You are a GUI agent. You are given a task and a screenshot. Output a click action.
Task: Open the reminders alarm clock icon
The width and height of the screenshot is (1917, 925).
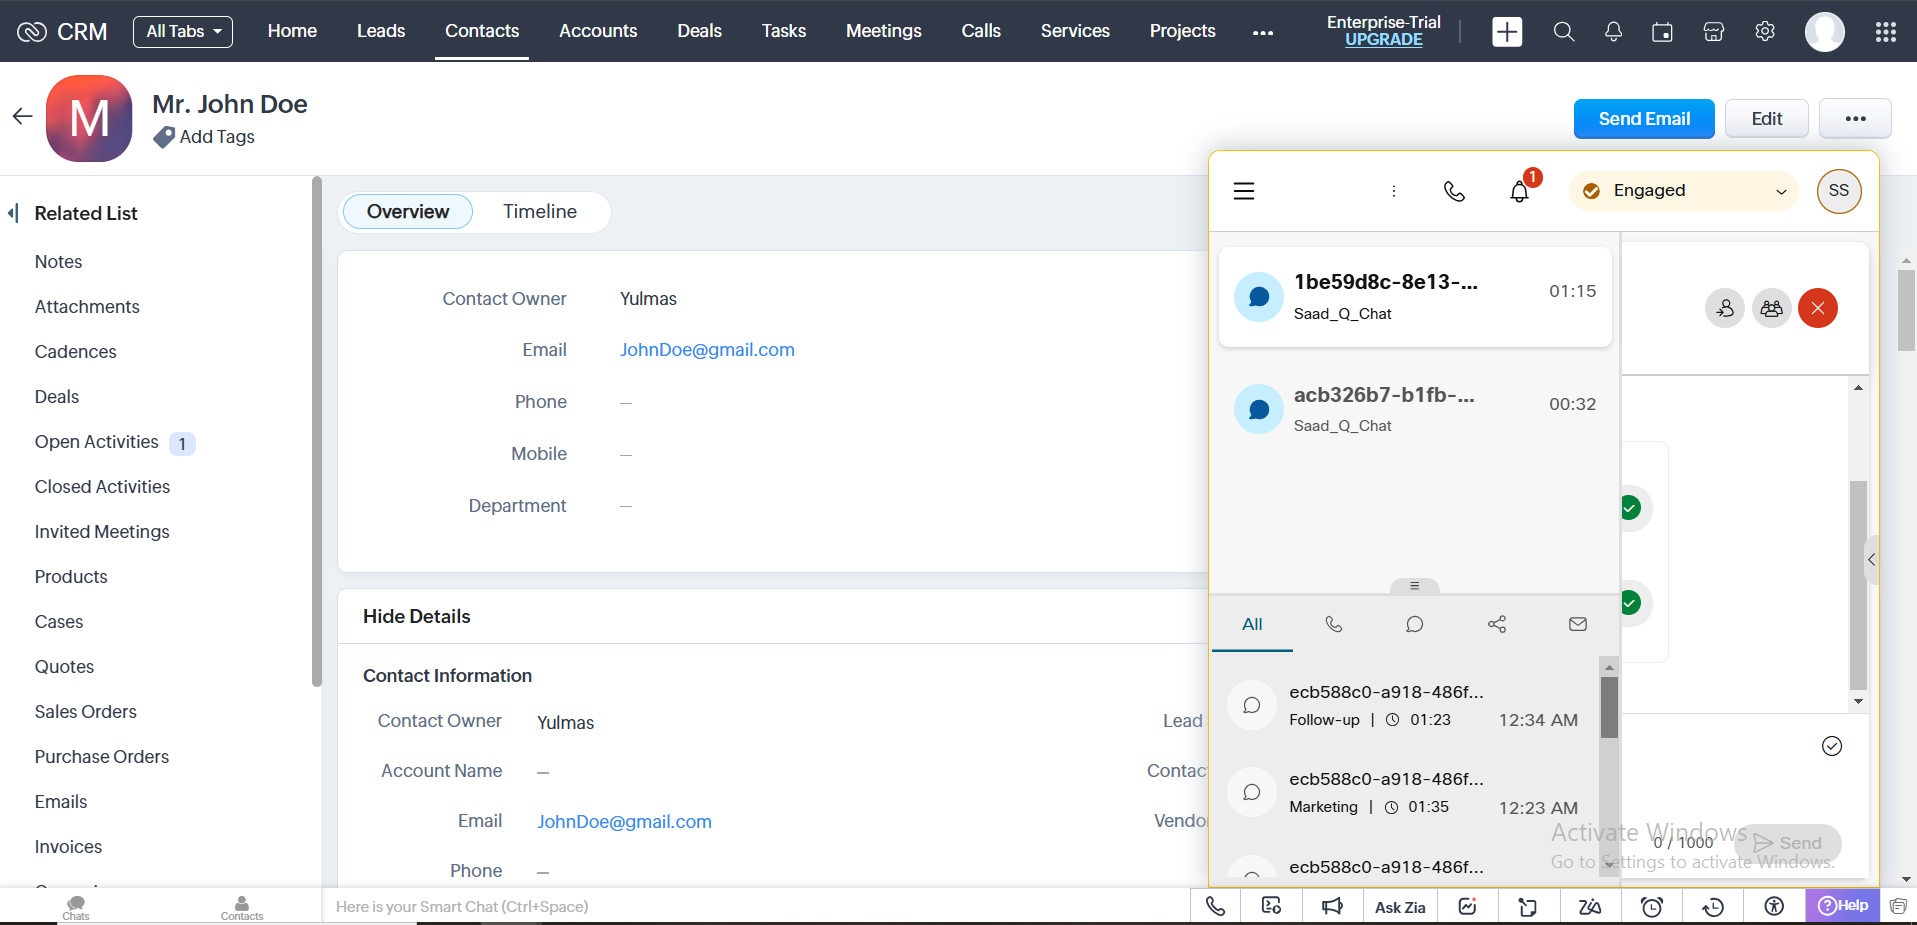tap(1652, 906)
